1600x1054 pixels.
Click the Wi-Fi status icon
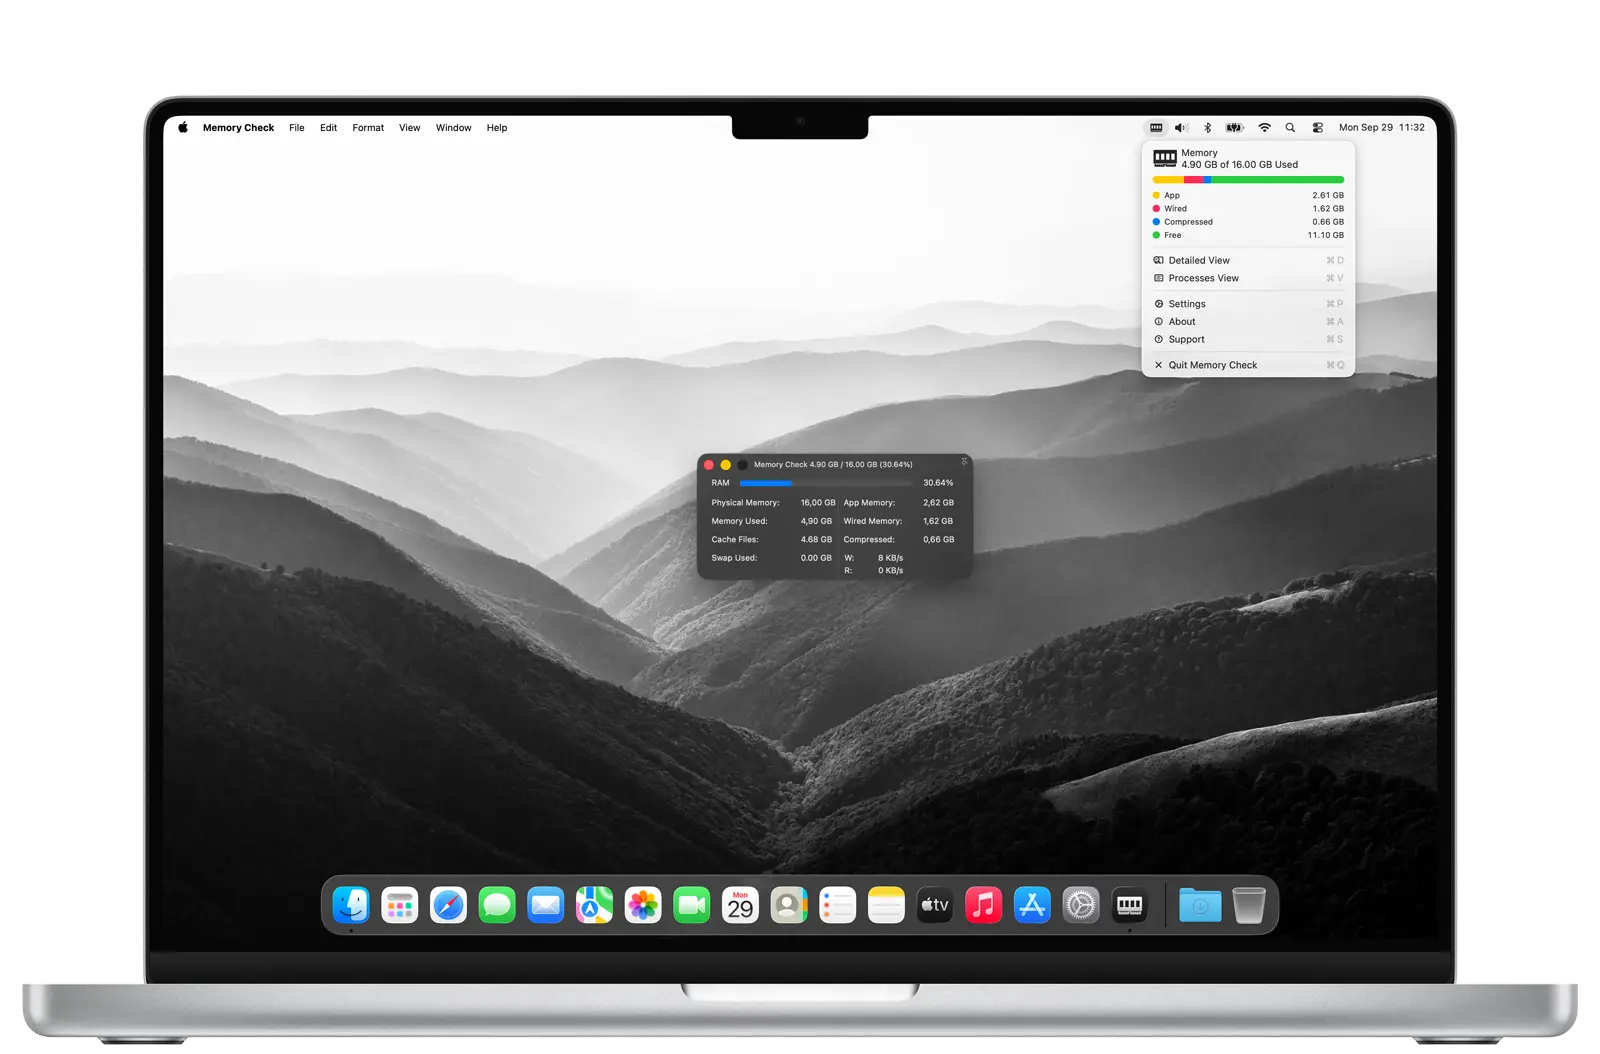coord(1264,128)
